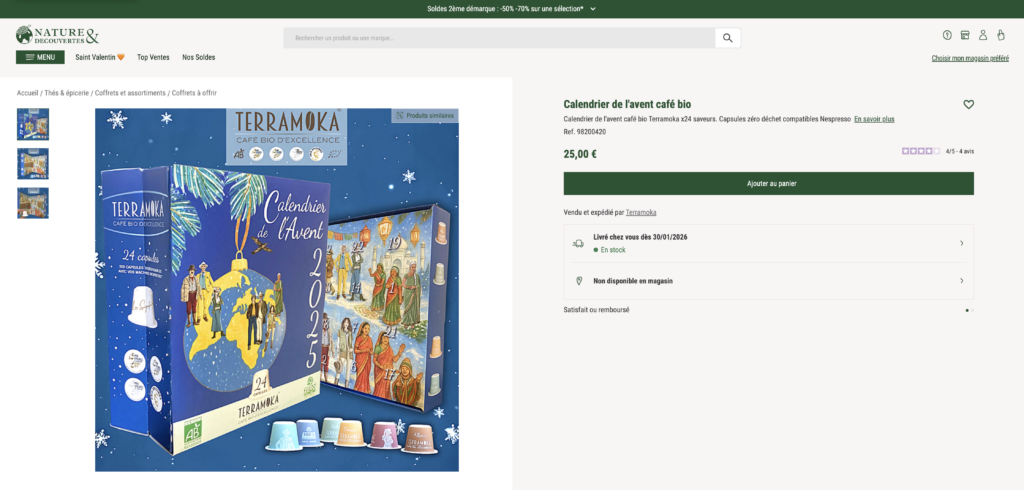Follow the En savoir plus link
The width and height of the screenshot is (1024, 490).
coord(874,119)
